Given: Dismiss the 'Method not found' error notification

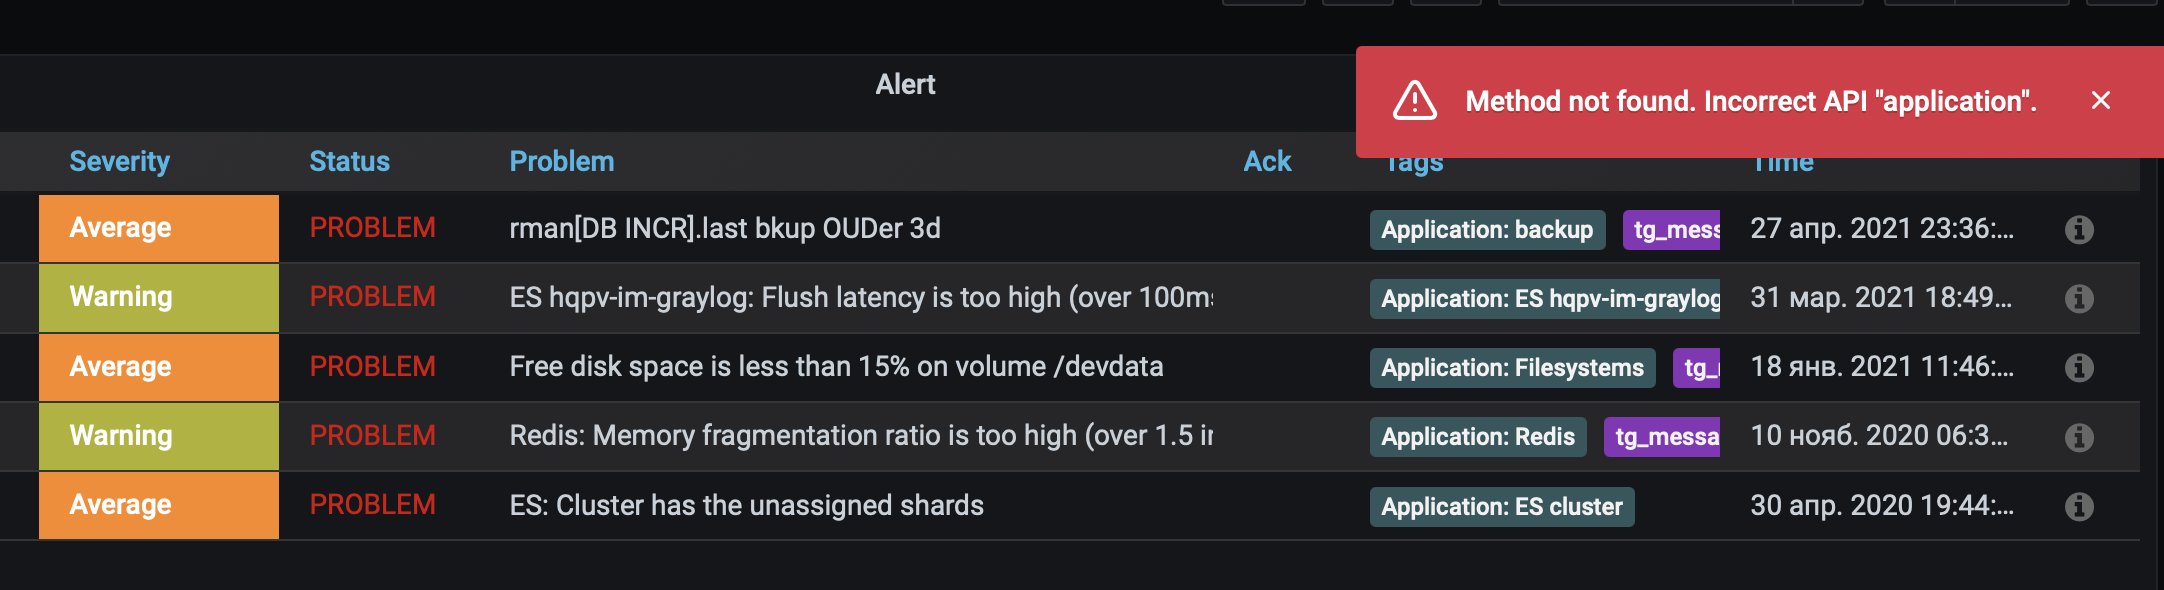Looking at the screenshot, I should (2101, 100).
